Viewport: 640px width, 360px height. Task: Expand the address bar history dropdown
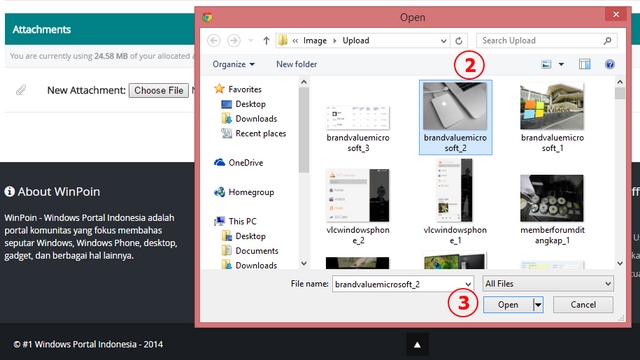(x=443, y=40)
